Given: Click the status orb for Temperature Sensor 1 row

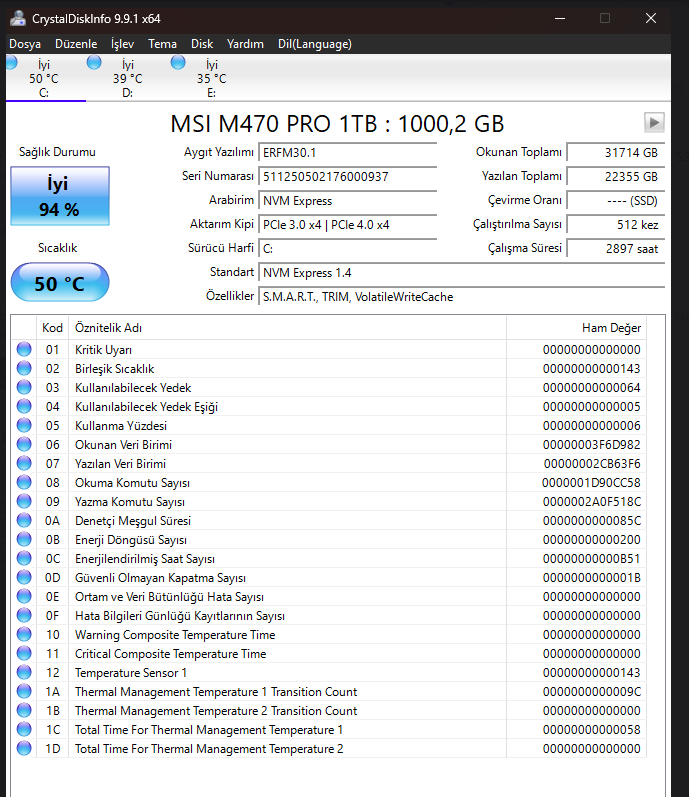Looking at the screenshot, I should (x=24, y=672).
